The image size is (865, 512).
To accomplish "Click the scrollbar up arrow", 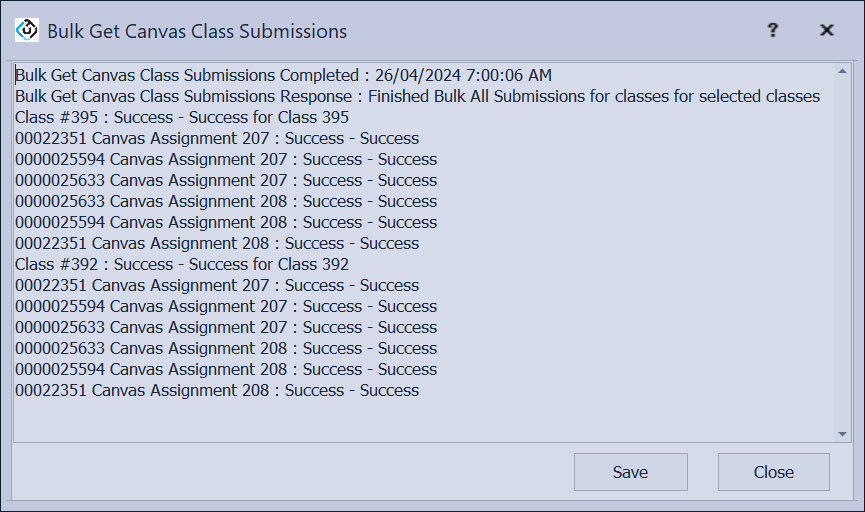I will 842,71.
